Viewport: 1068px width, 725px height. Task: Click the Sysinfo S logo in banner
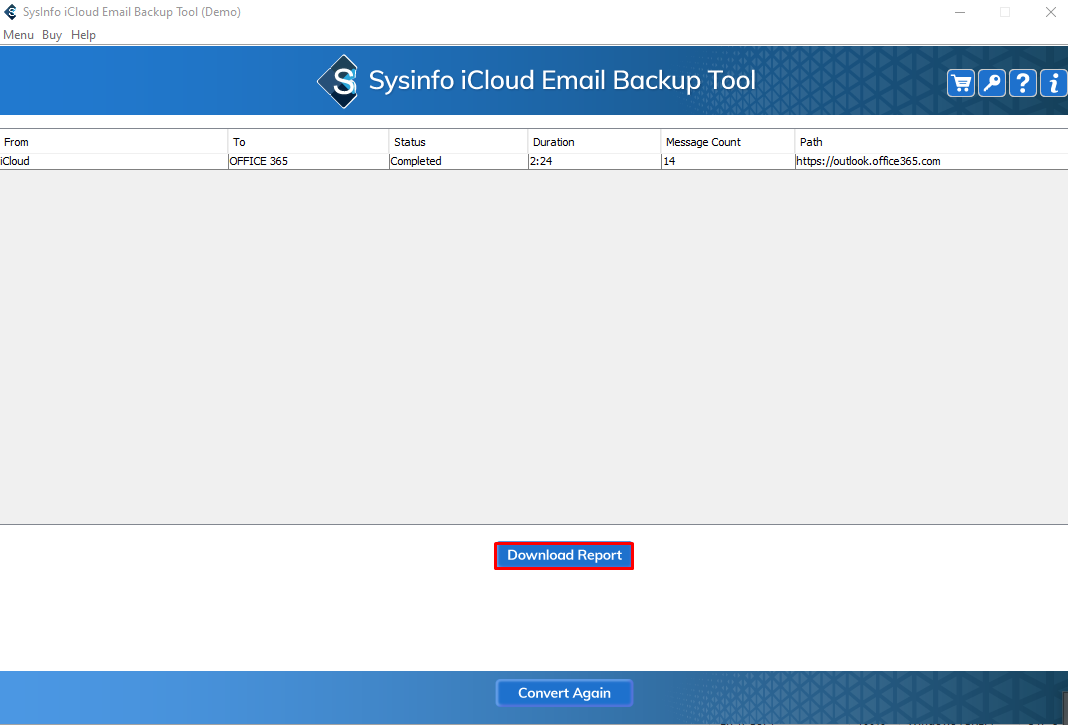tap(338, 81)
